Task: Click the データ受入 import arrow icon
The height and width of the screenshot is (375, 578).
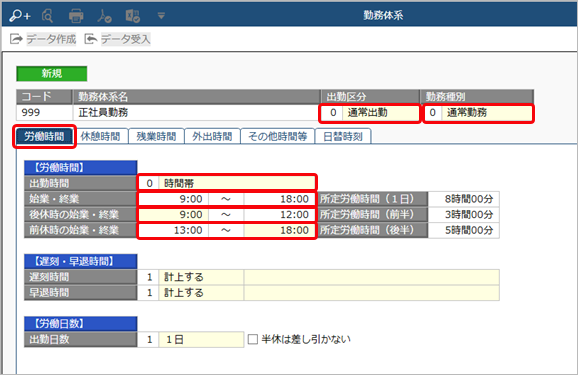Action: tap(91, 39)
